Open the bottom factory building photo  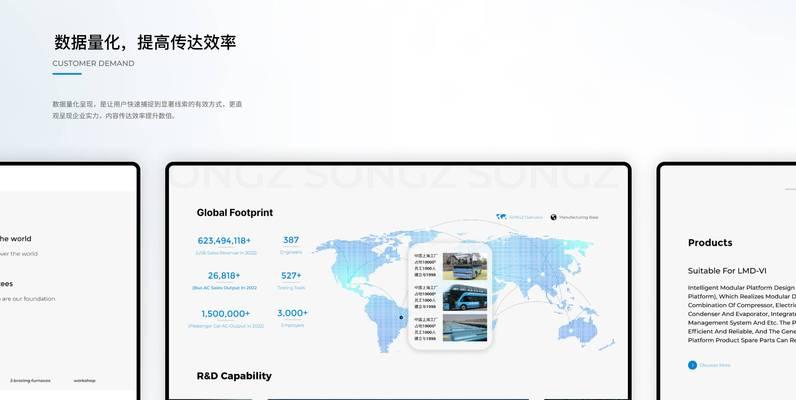point(465,327)
